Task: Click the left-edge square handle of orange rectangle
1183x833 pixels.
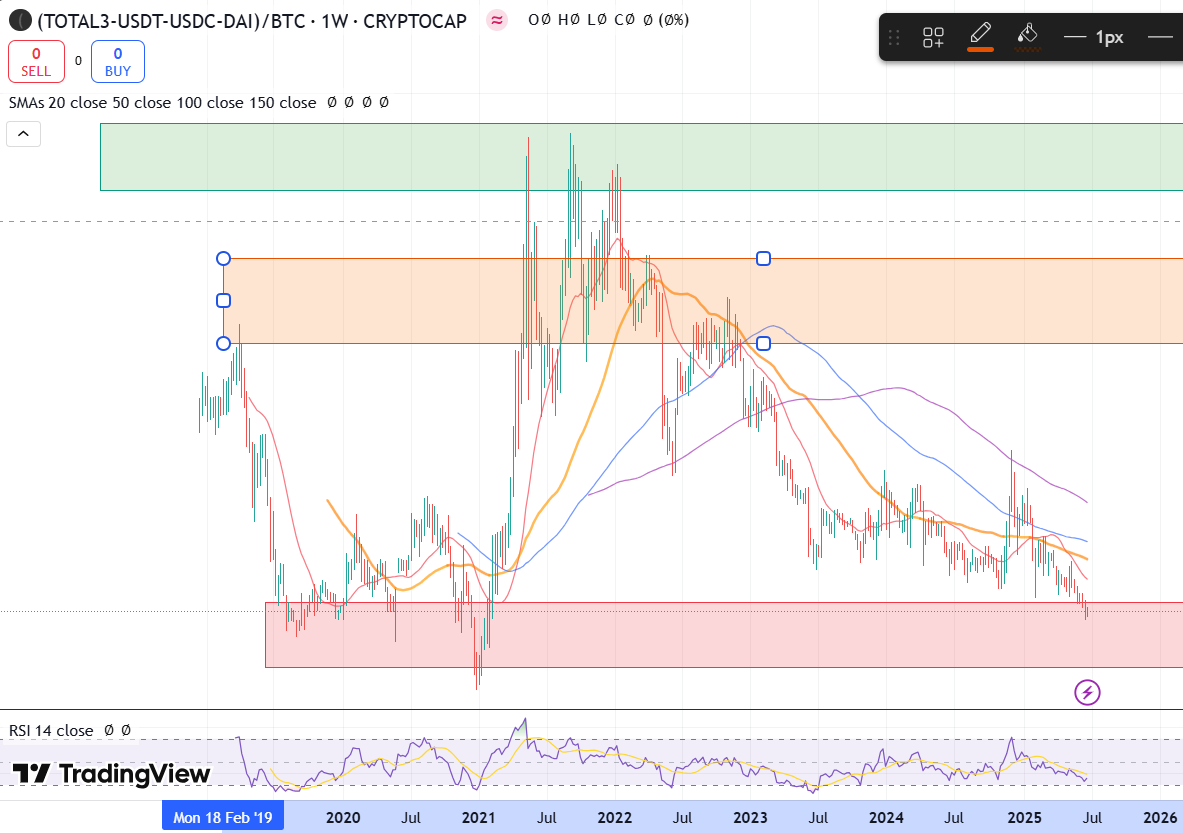Action: [223, 301]
